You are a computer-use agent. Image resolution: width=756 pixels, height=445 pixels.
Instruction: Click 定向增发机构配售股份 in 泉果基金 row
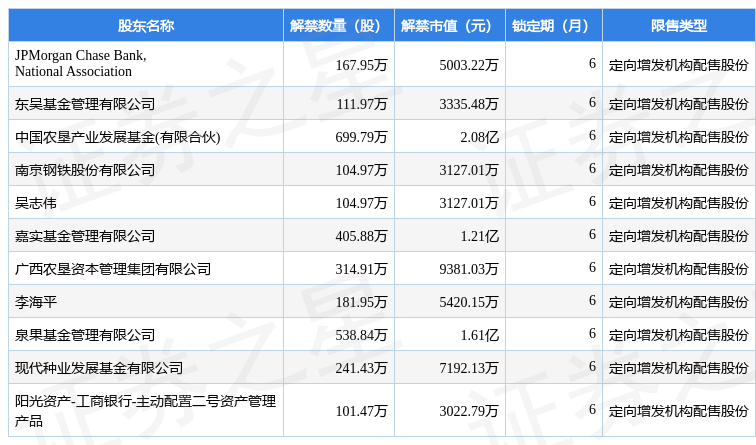tap(679, 335)
